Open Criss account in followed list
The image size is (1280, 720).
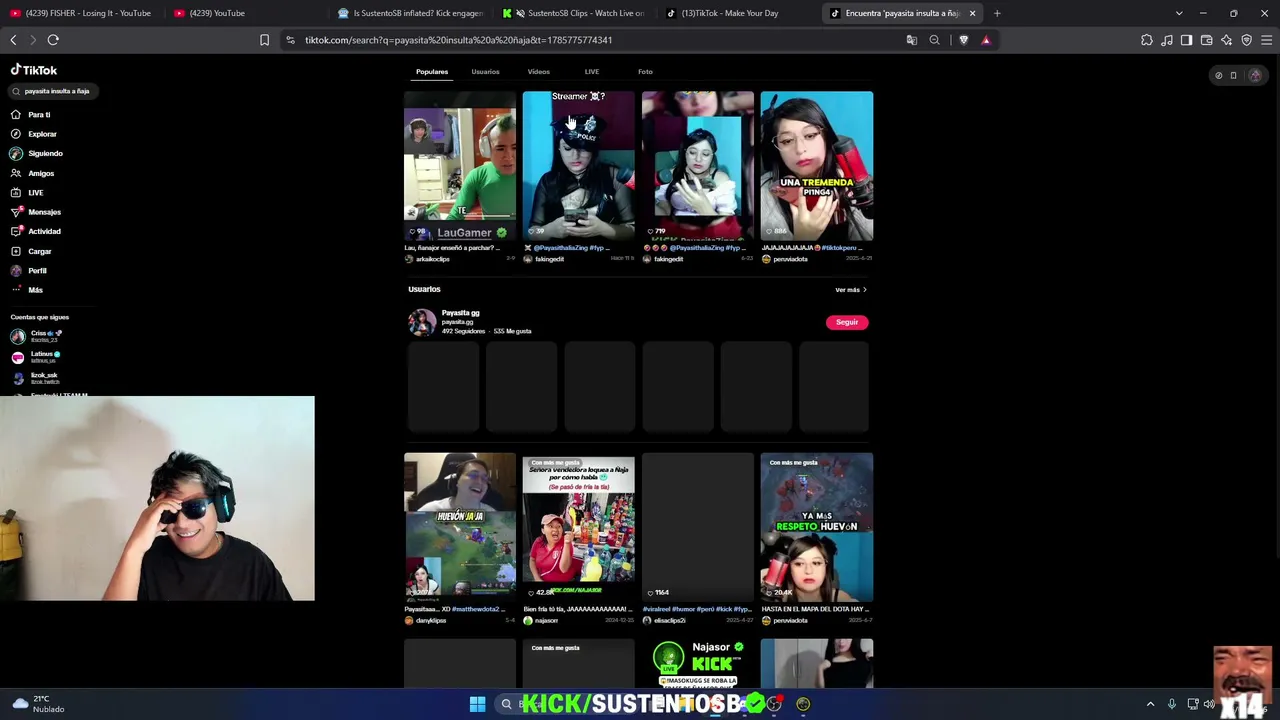38,336
